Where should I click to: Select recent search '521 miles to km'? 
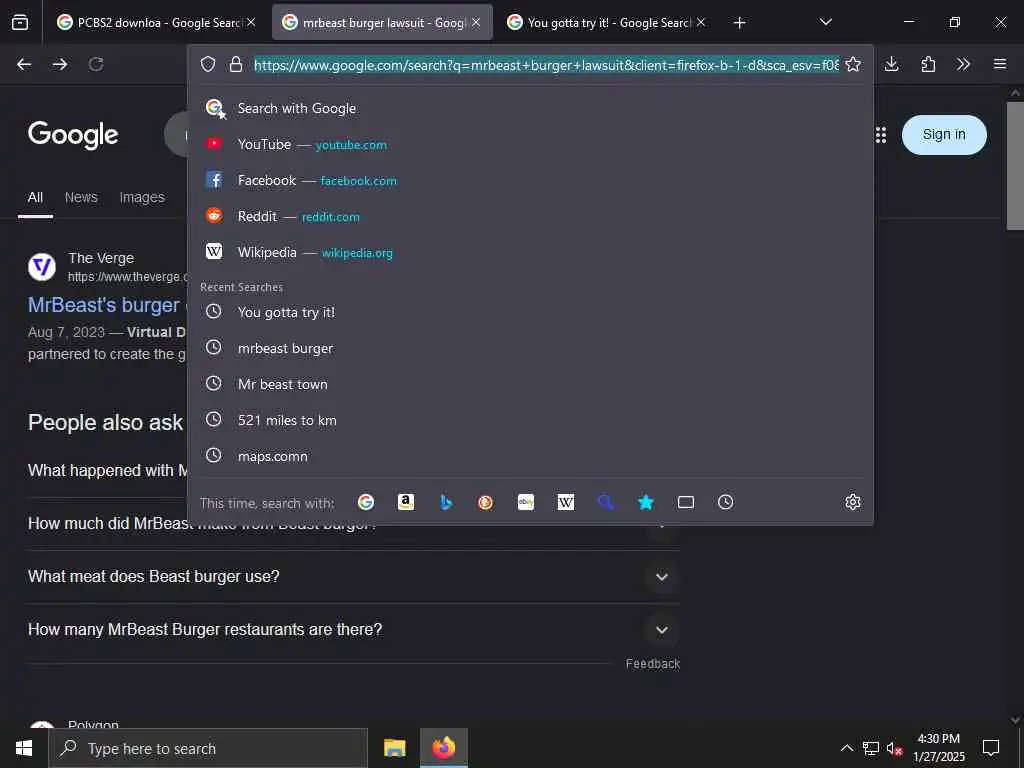(x=530, y=420)
